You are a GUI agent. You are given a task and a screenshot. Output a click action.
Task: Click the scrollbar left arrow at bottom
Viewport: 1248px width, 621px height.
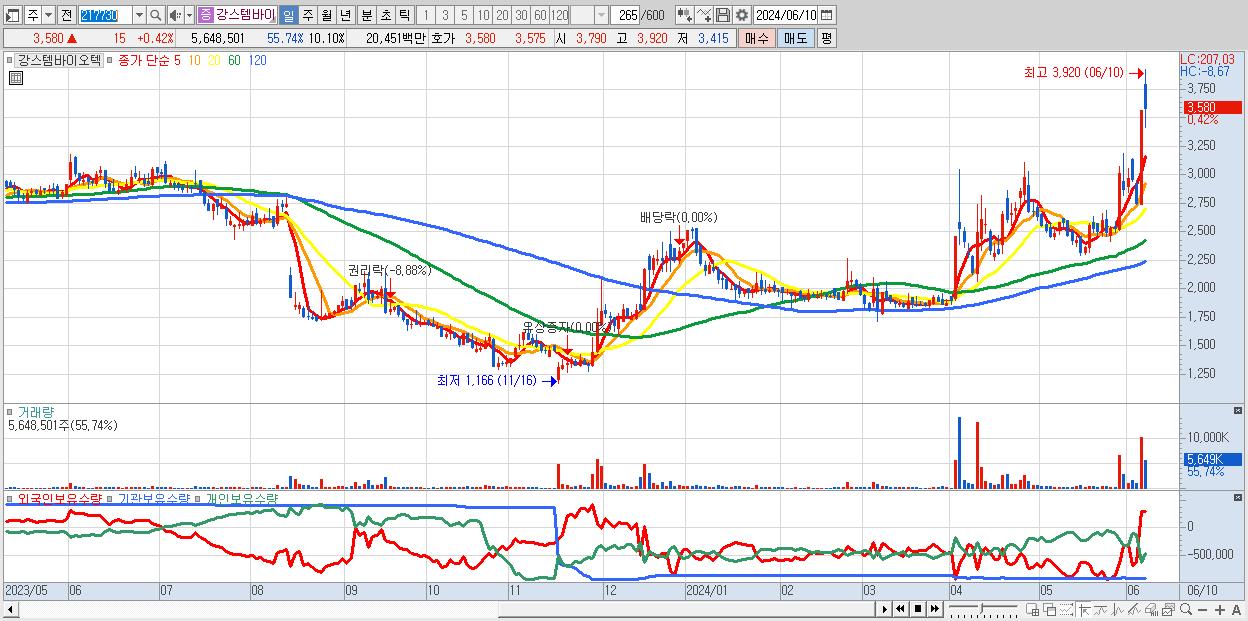[12, 609]
